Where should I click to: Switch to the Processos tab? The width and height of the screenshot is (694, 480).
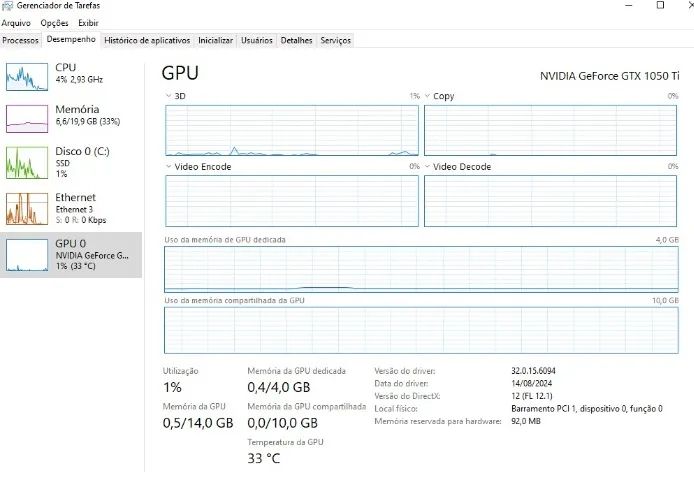click(x=20, y=40)
